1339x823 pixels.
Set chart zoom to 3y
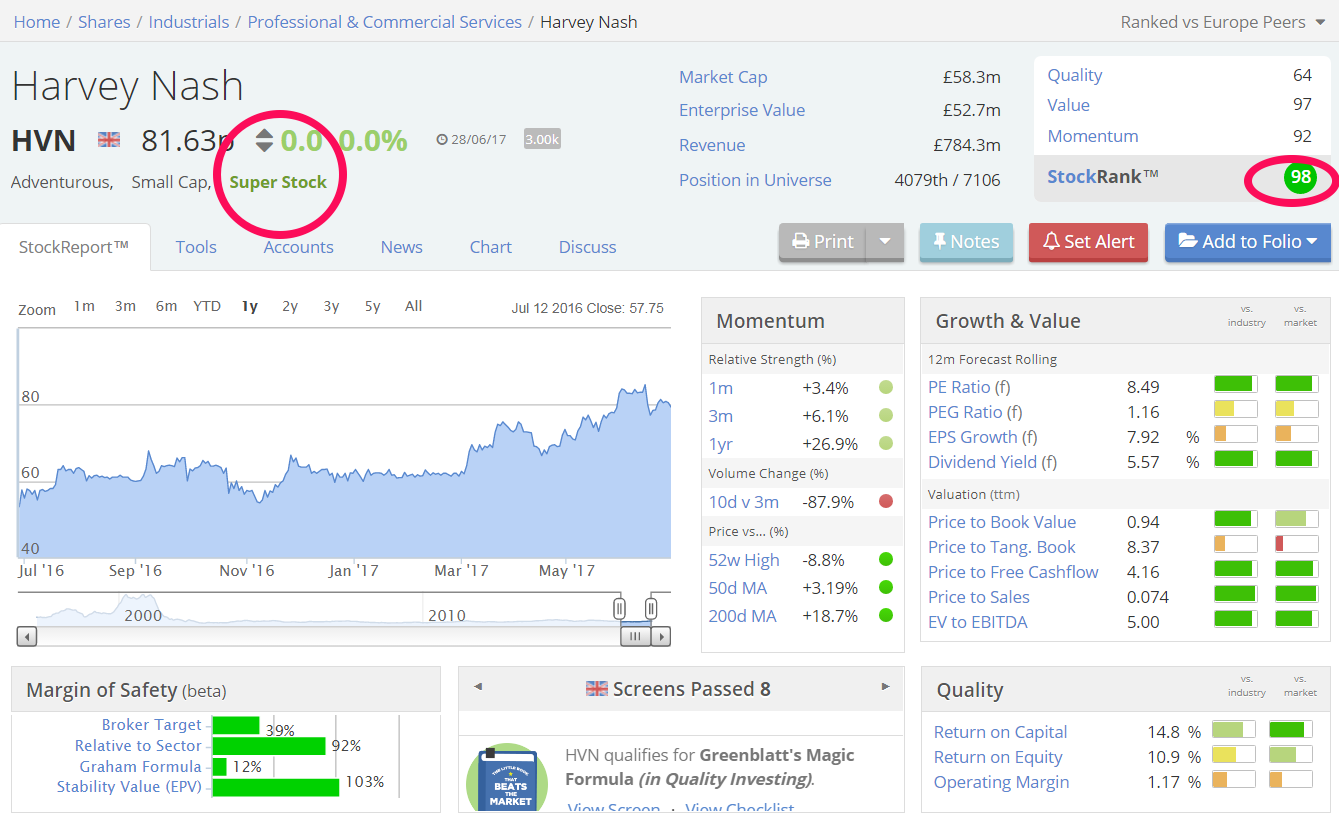pyautogui.click(x=331, y=306)
